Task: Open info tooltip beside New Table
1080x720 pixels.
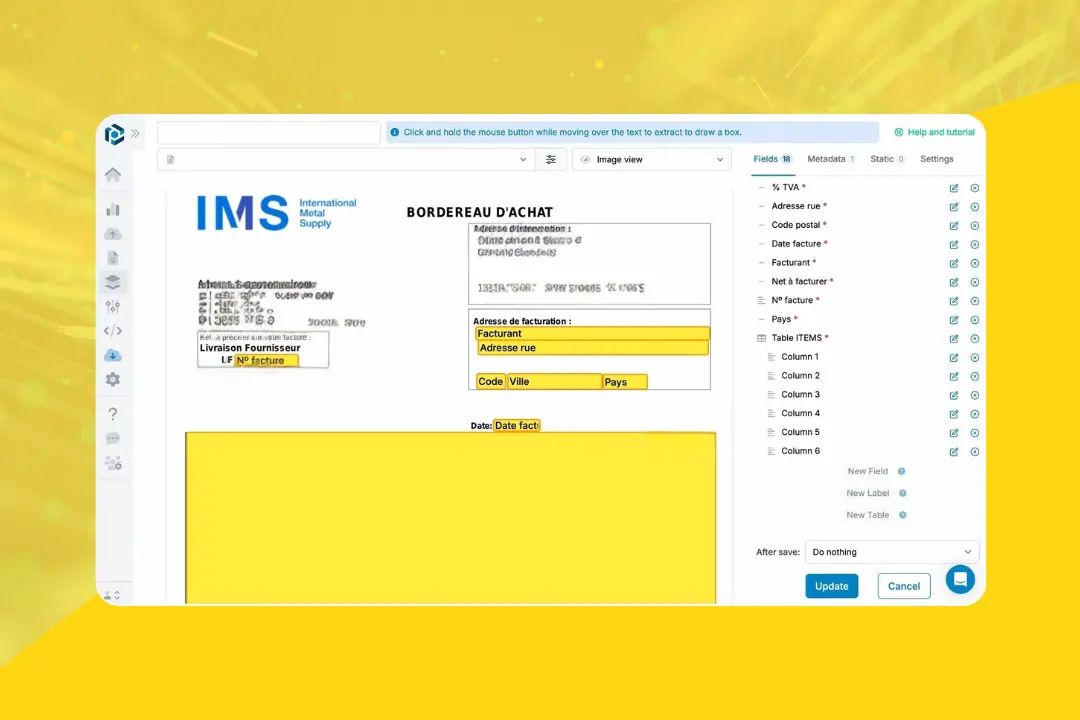Action: point(903,515)
